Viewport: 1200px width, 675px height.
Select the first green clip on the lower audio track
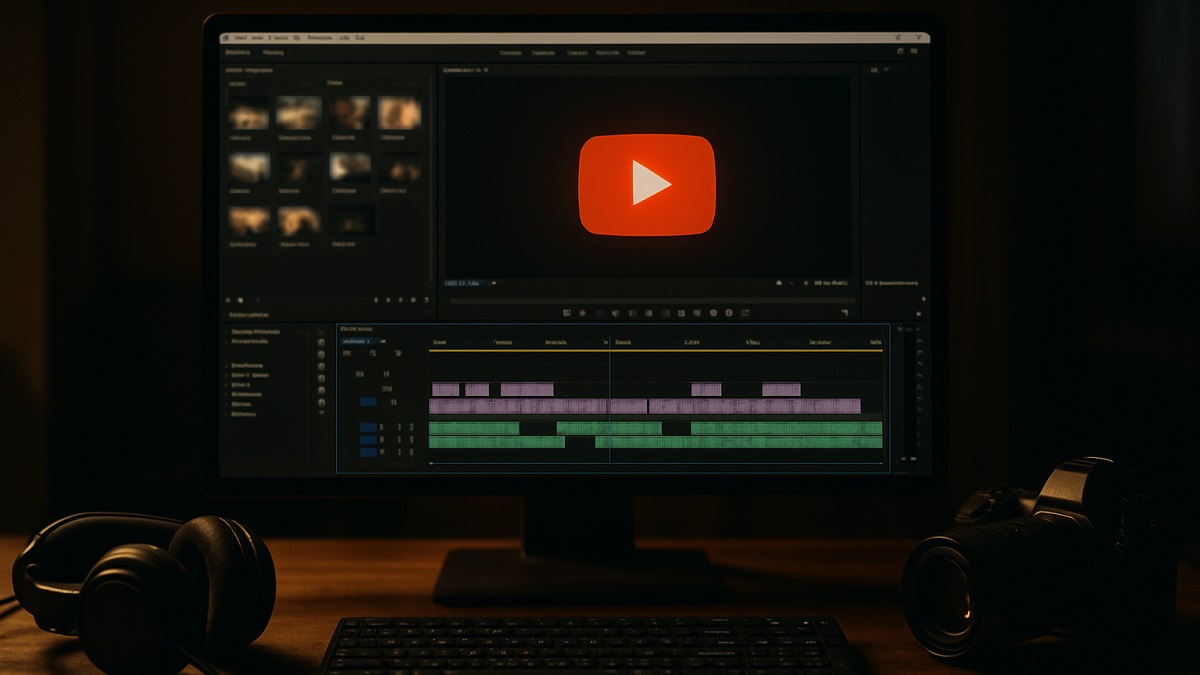pyautogui.click(x=497, y=442)
